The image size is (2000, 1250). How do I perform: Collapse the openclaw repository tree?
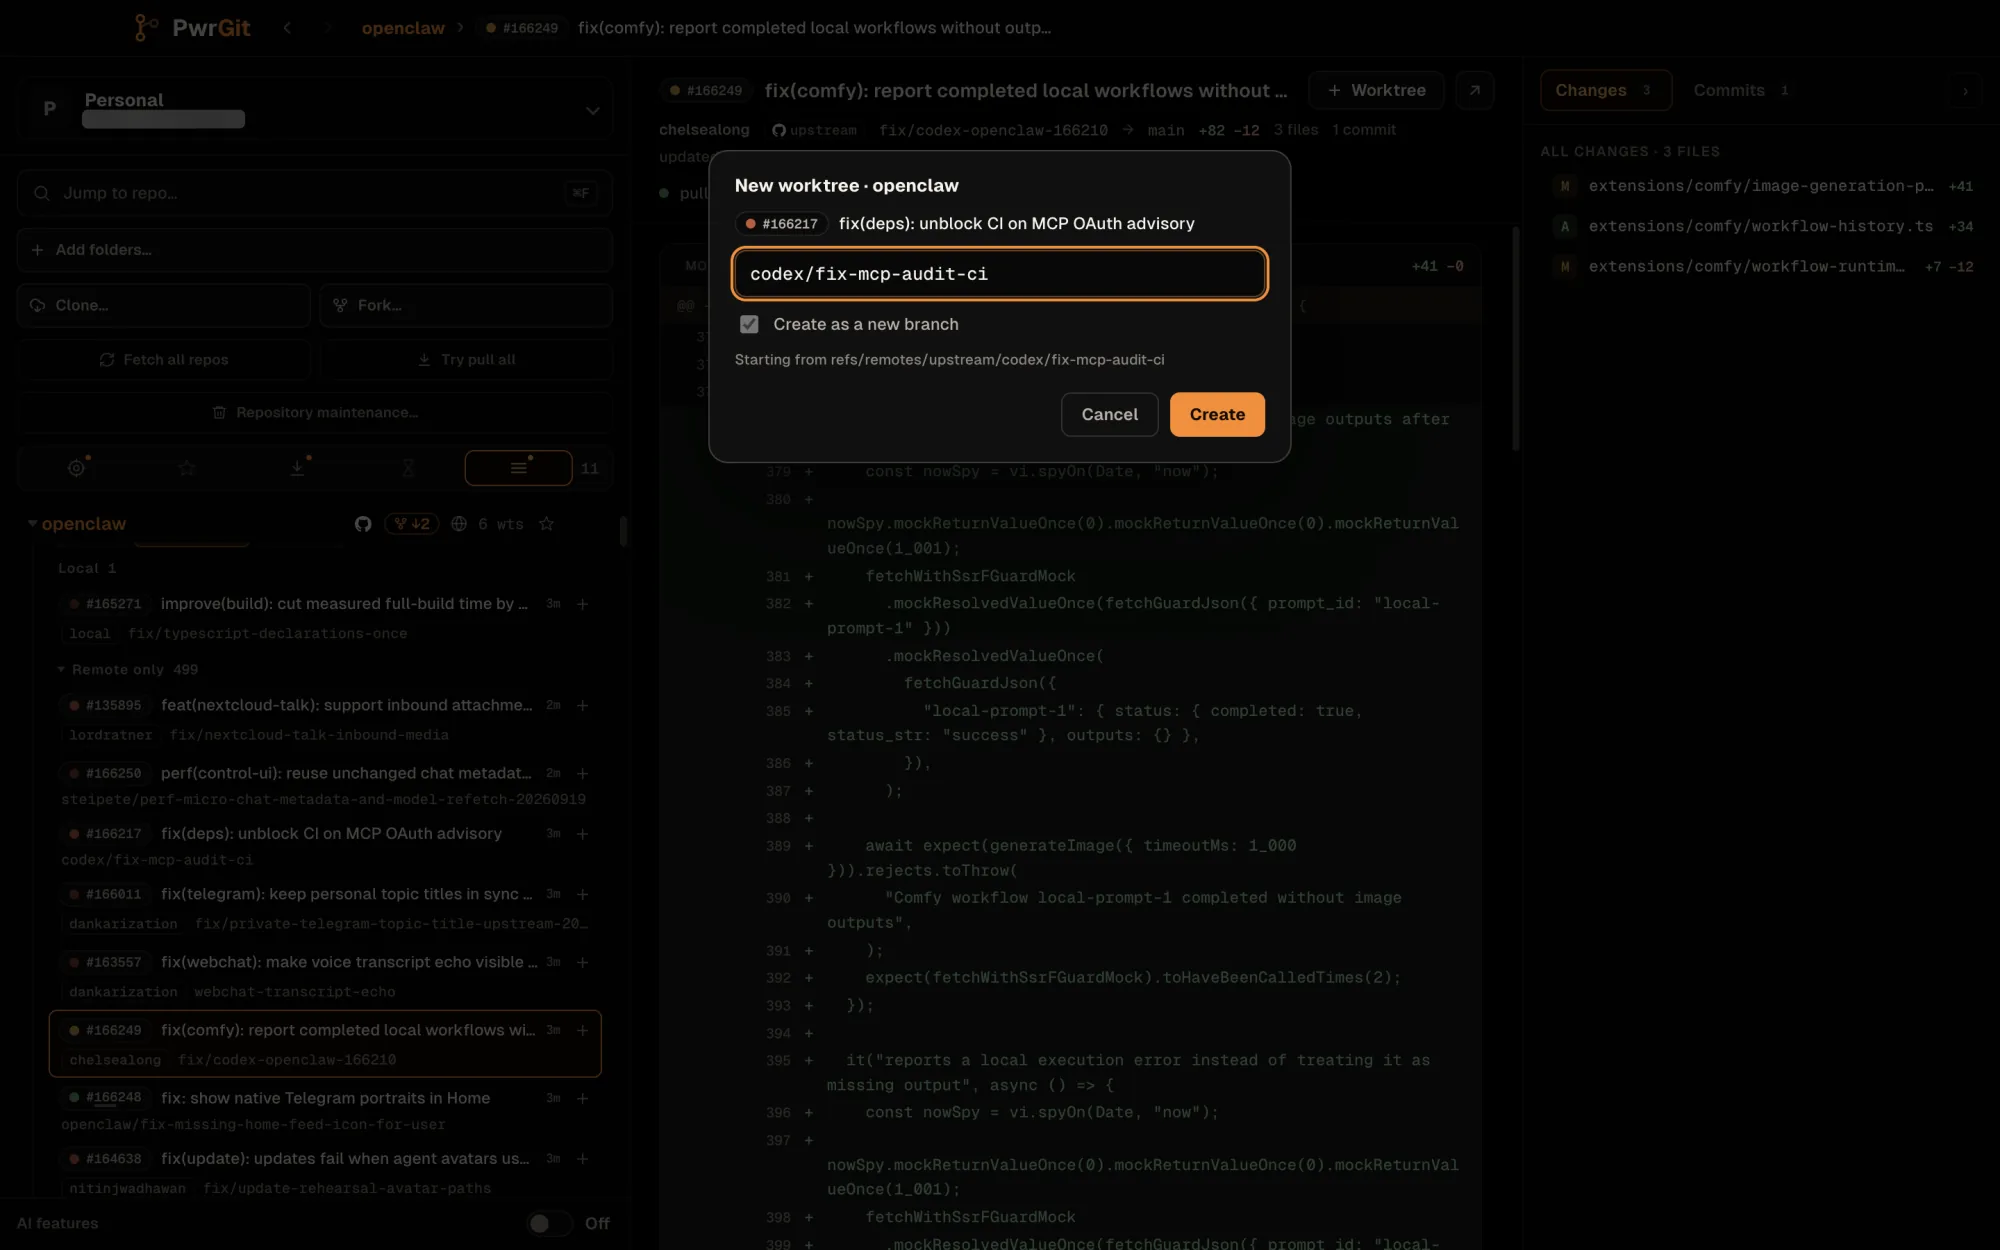click(x=33, y=524)
